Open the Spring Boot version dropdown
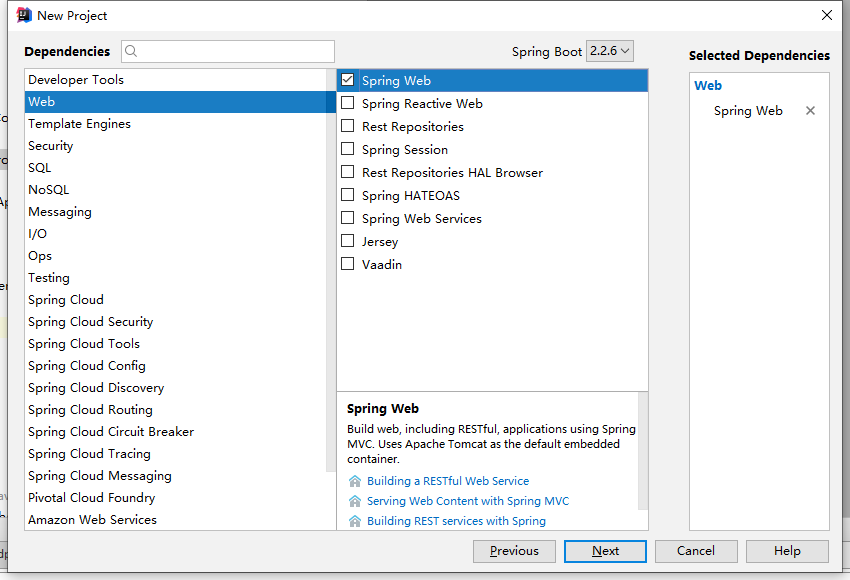850x580 pixels. (610, 51)
